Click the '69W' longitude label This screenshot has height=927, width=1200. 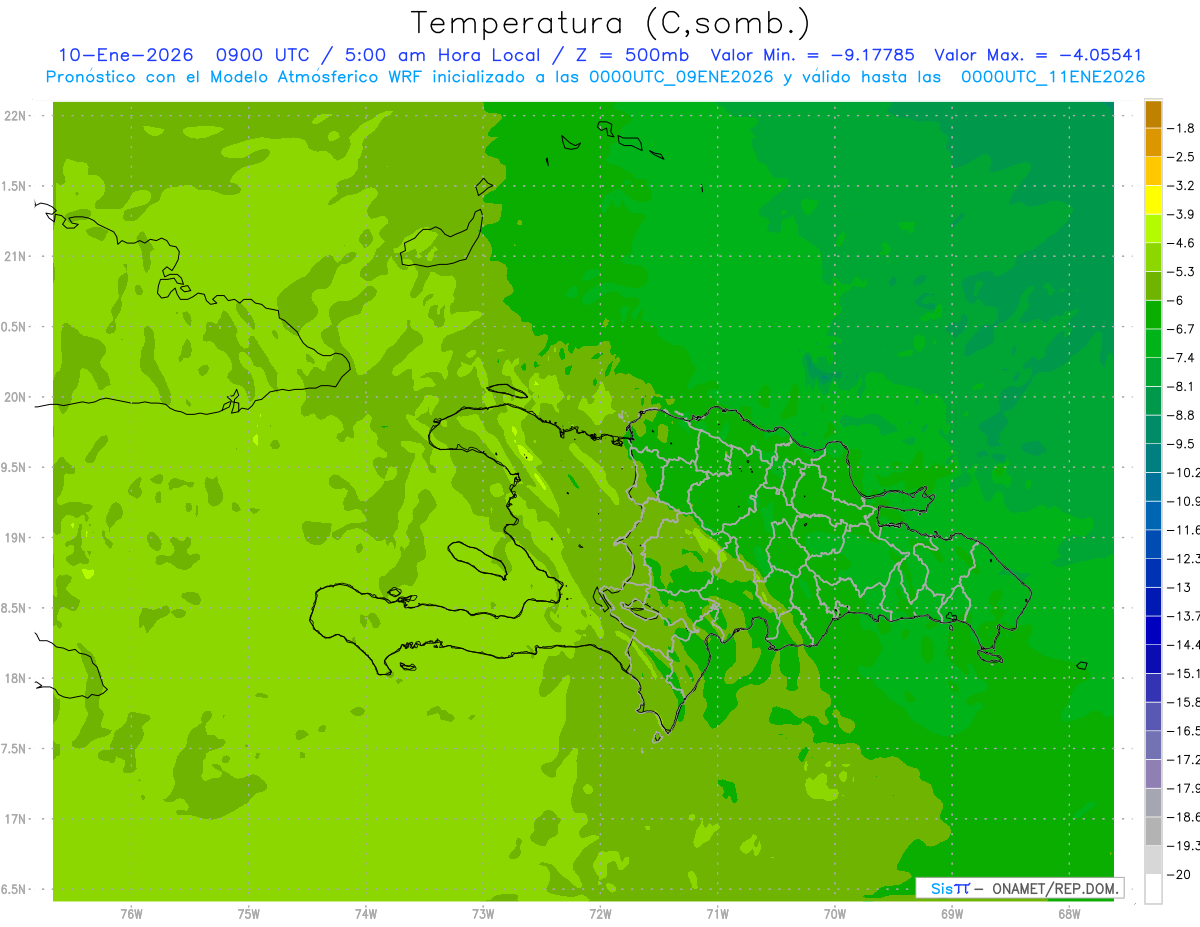(x=951, y=914)
